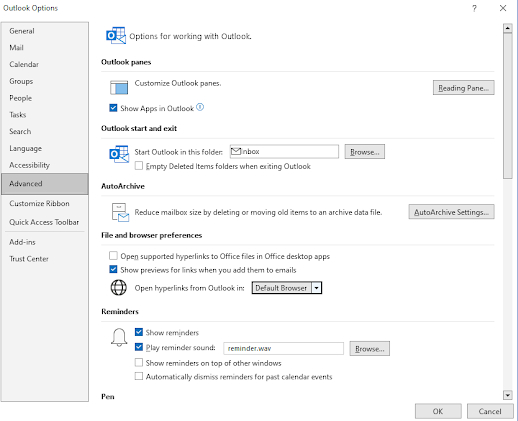
Task: Confirm changes with the OK button
Action: [x=438, y=411]
